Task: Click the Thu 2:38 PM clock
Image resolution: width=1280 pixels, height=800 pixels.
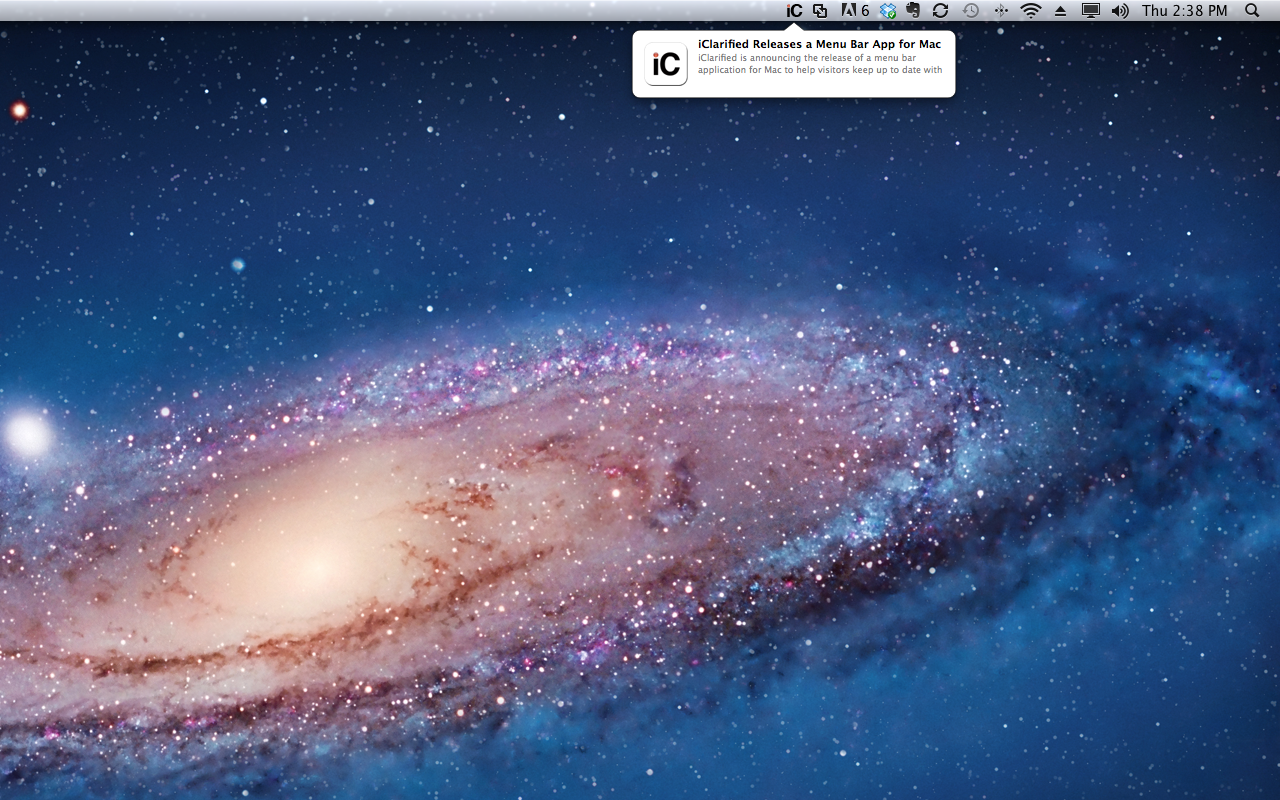Action: (1184, 11)
